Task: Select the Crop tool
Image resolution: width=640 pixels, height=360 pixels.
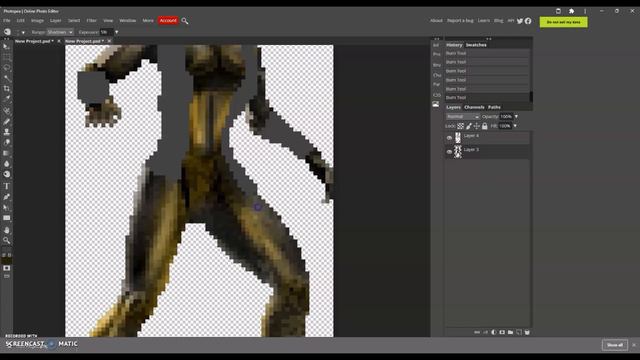Action: click(7, 88)
